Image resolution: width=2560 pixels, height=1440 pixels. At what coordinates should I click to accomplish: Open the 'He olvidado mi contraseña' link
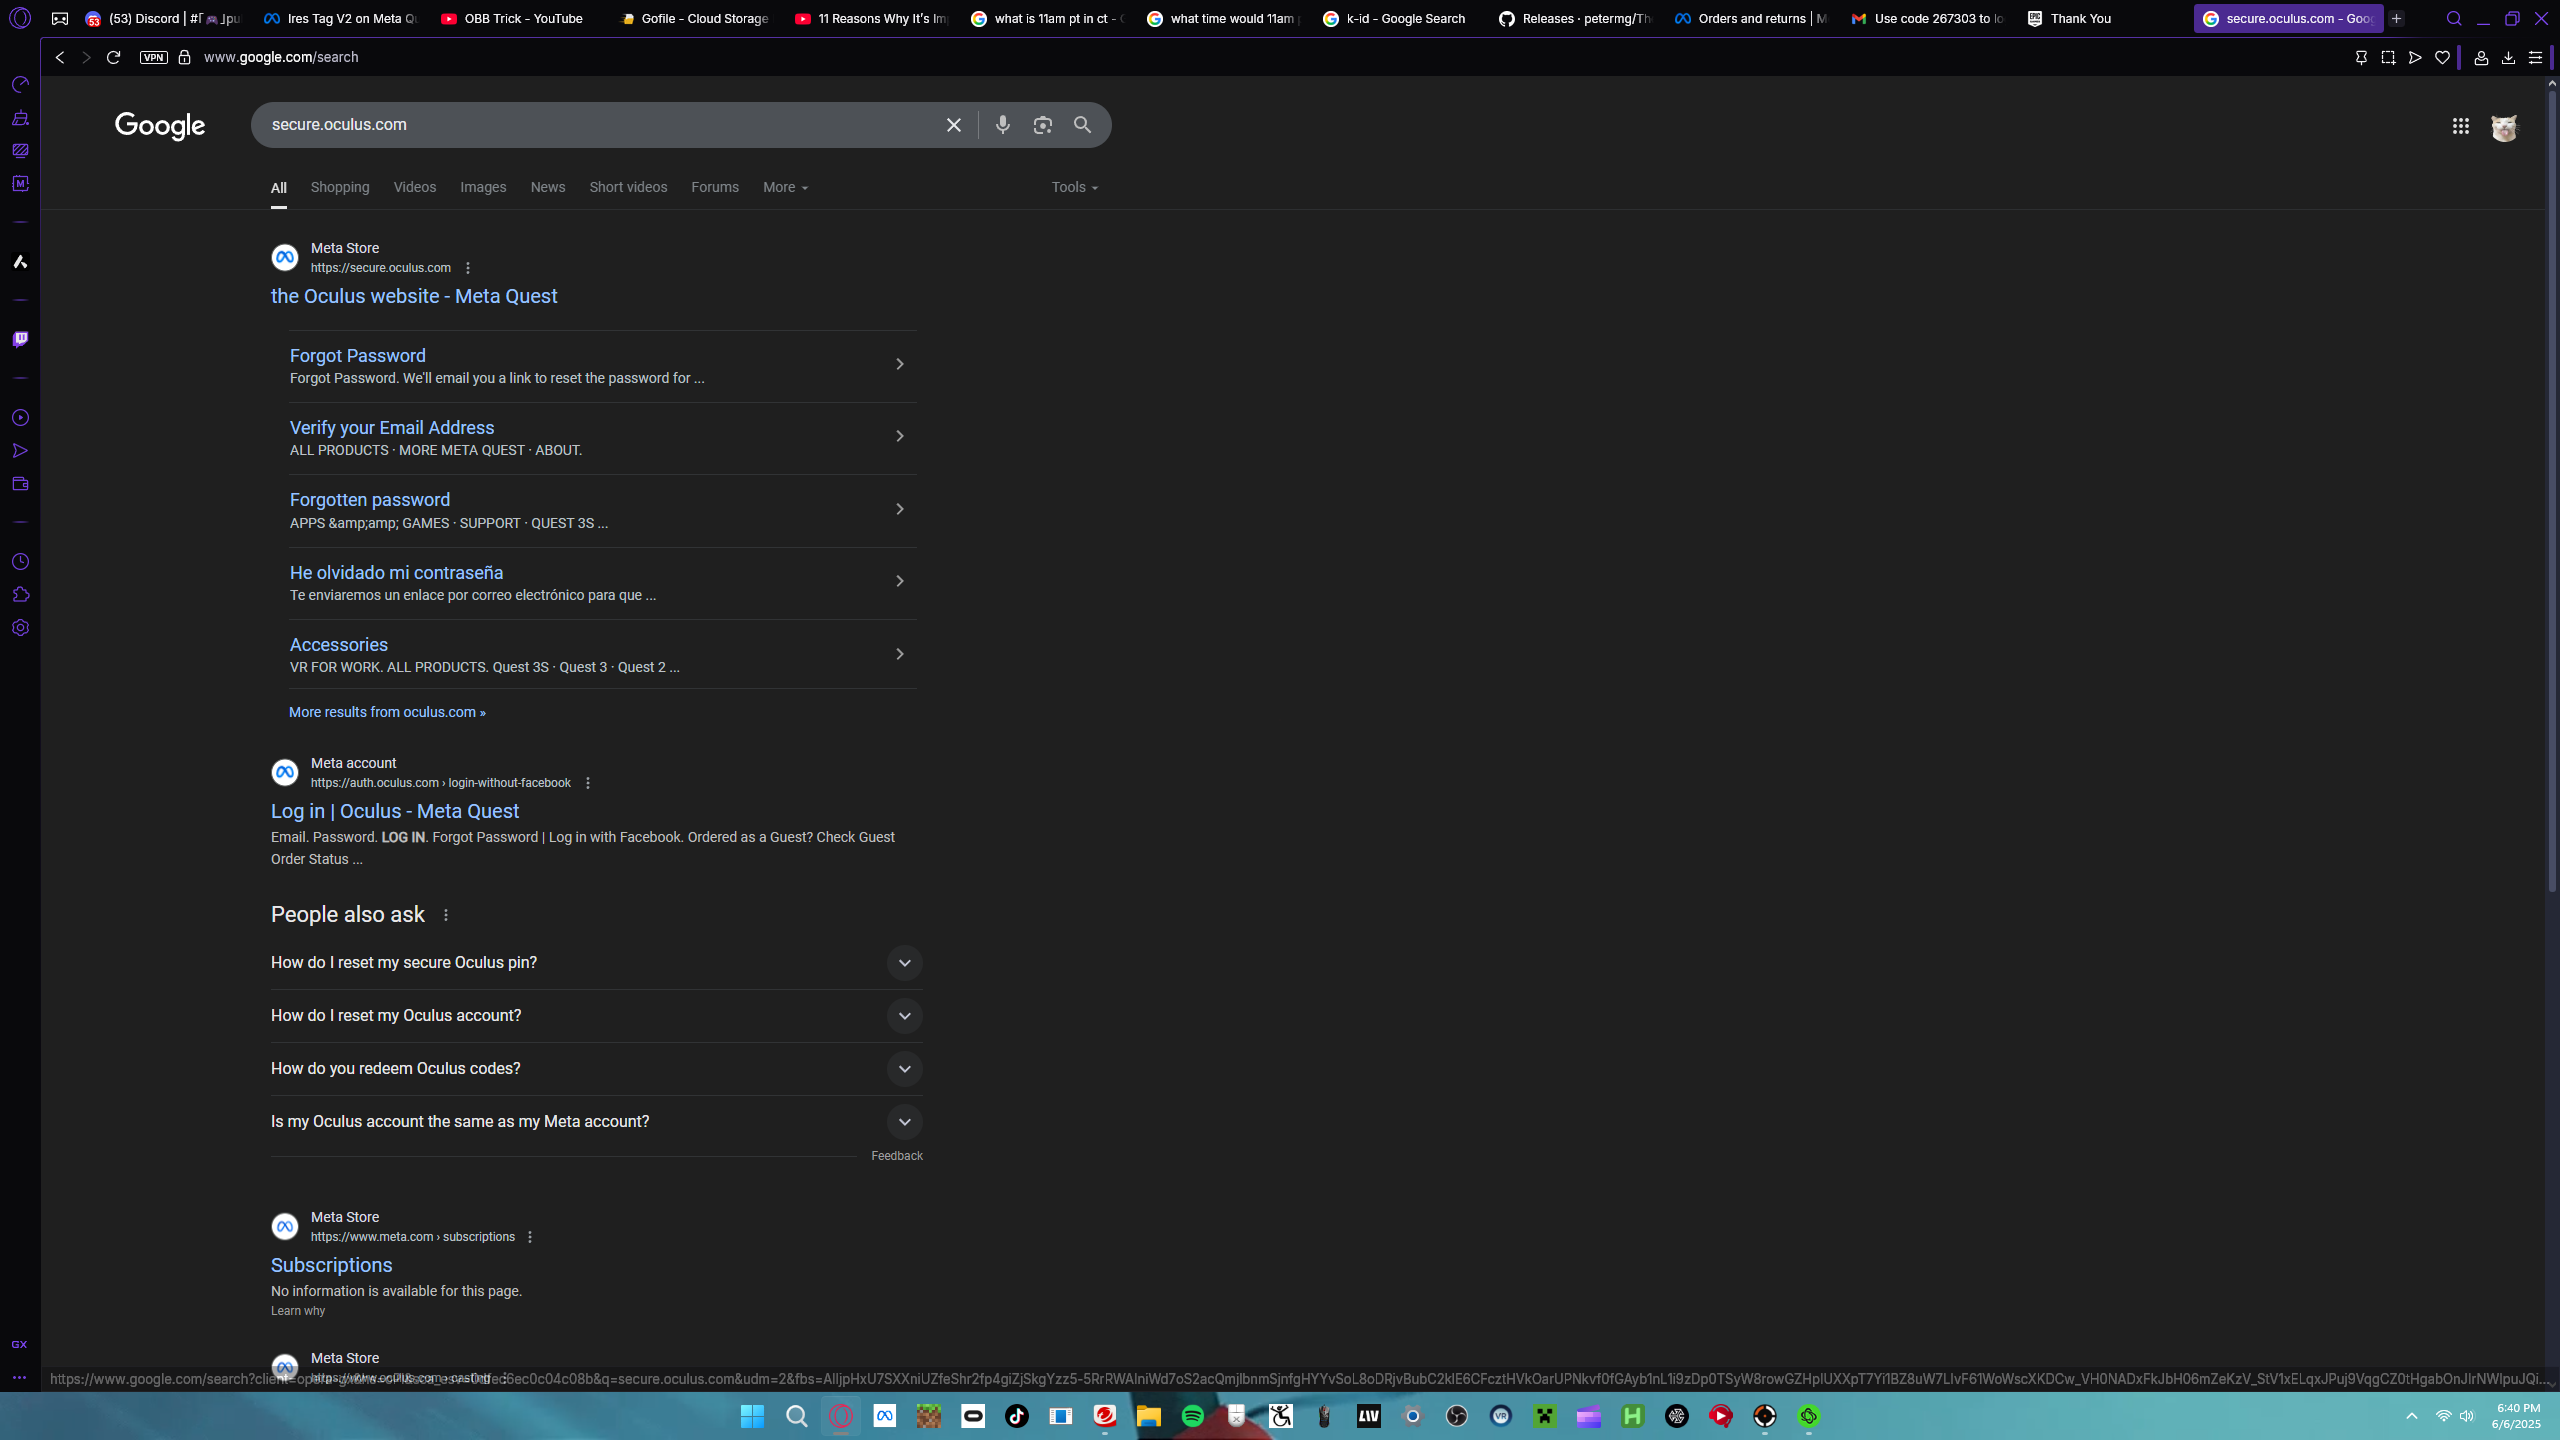click(x=396, y=573)
